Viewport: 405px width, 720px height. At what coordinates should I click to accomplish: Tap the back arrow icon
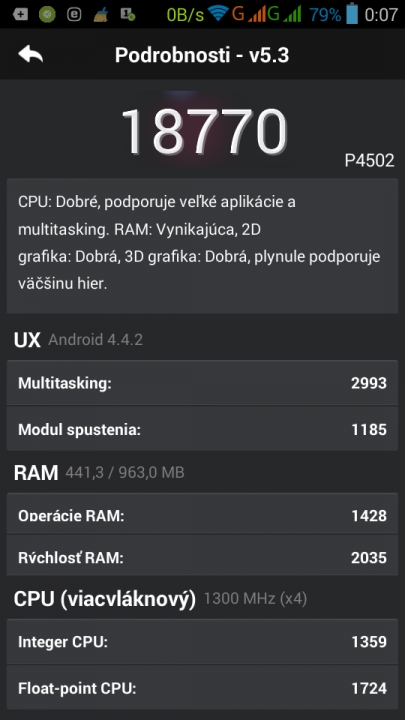click(30, 55)
